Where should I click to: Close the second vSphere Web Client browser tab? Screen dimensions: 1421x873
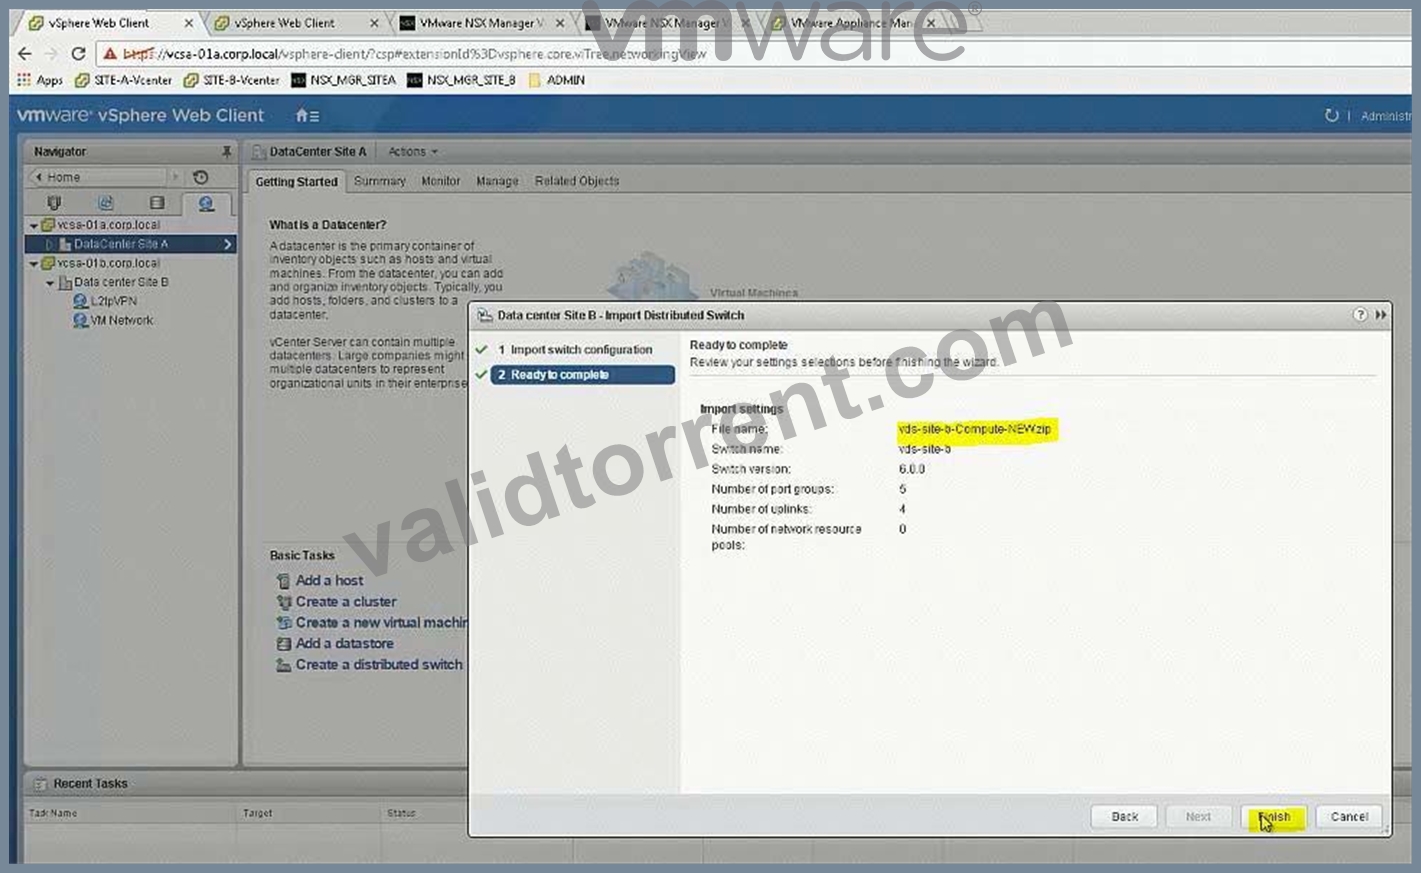374,23
